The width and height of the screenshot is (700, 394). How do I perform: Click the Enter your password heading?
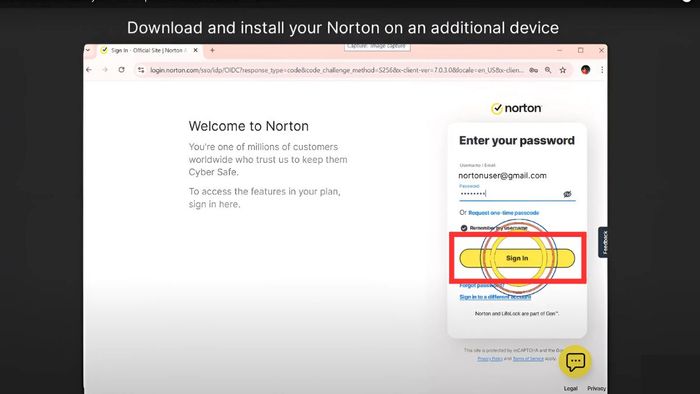pos(517,141)
